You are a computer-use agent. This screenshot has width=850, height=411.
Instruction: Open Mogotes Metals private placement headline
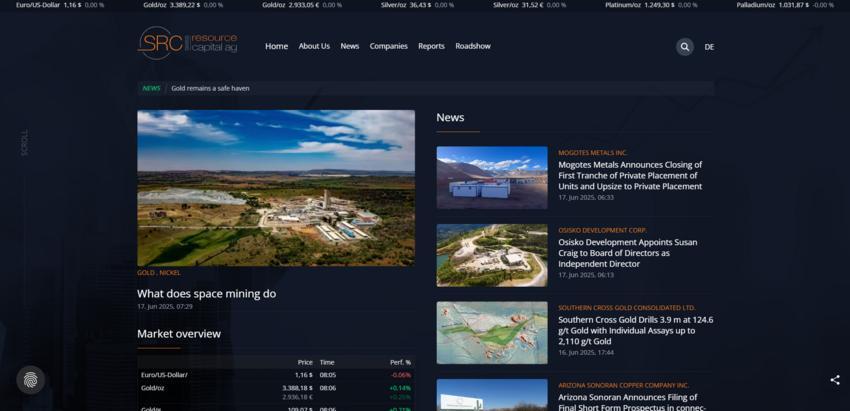click(x=630, y=175)
